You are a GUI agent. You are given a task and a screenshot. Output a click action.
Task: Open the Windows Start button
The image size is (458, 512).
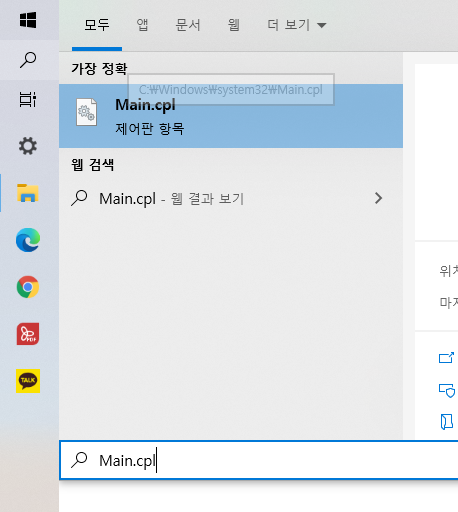click(x=28, y=20)
